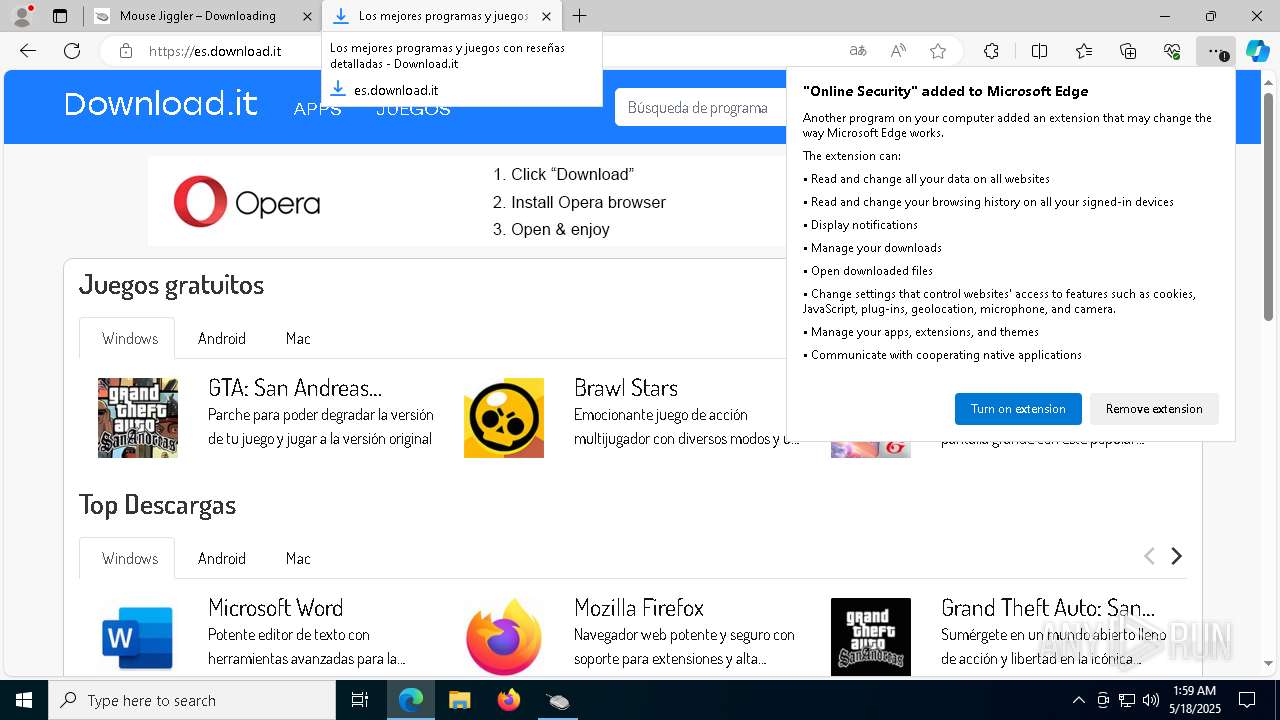Open Grand Theft Auto Top Descargas thumbnail
Screen dimensions: 1280x720
pos(871,637)
